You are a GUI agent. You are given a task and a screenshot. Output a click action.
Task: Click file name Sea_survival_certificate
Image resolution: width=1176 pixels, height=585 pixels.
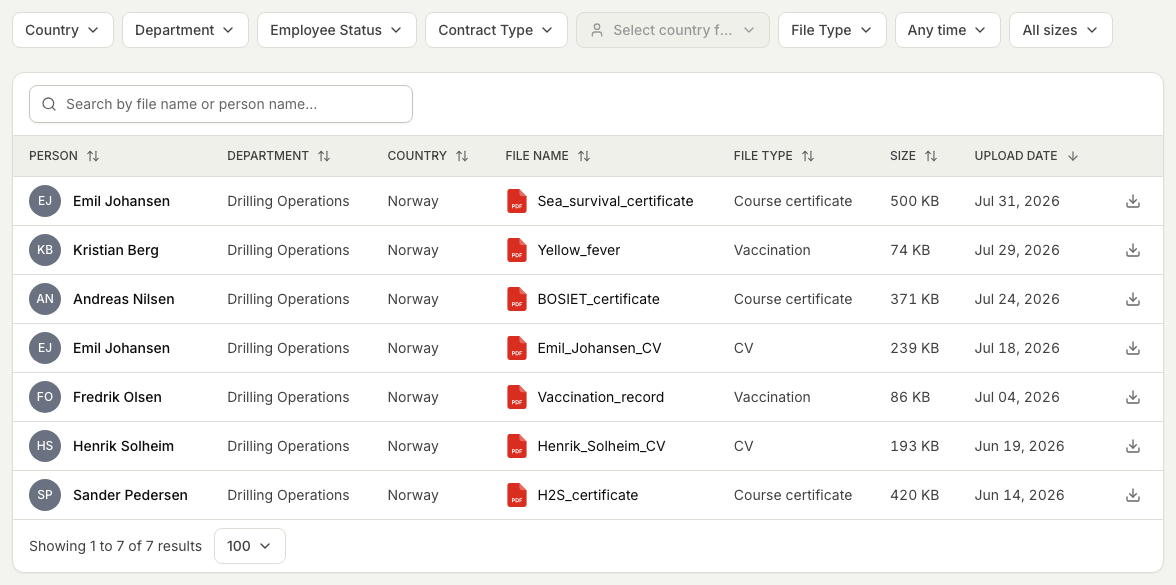click(x=616, y=201)
